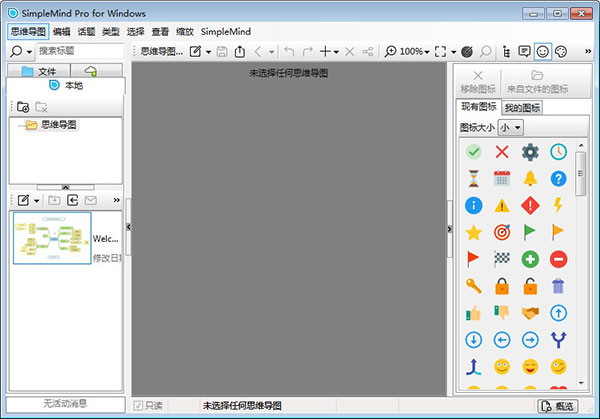Expand the search options dropdown arrow
The height and width of the screenshot is (419, 600).
click(x=30, y=51)
